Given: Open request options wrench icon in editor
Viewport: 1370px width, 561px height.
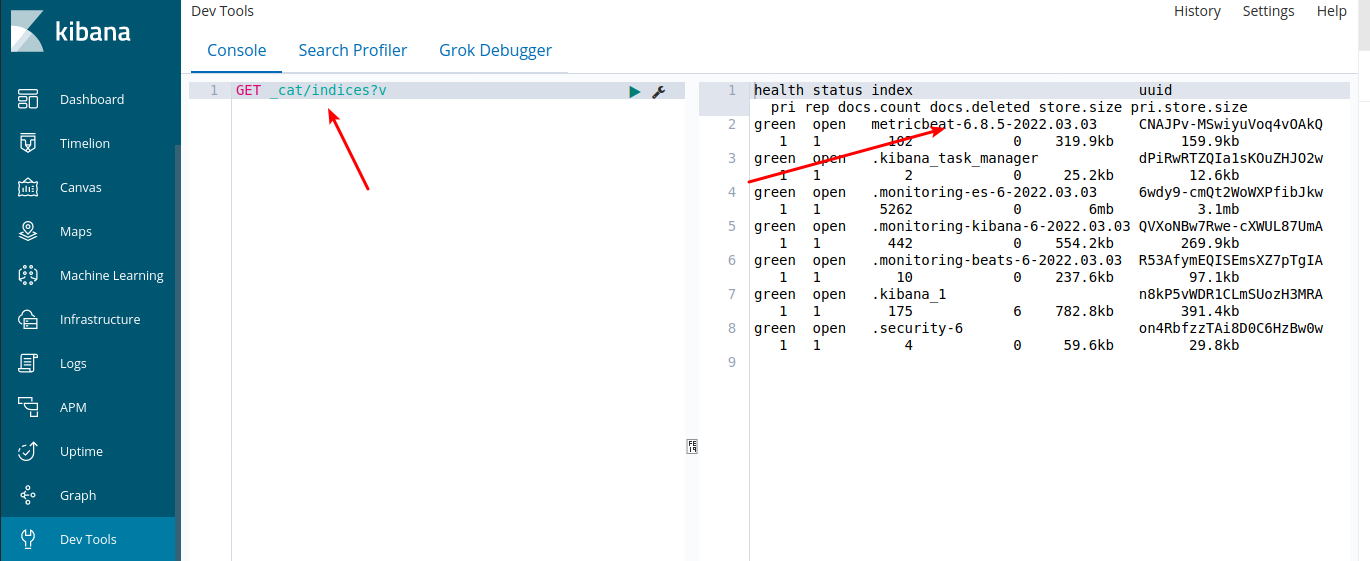Looking at the screenshot, I should tap(658, 91).
